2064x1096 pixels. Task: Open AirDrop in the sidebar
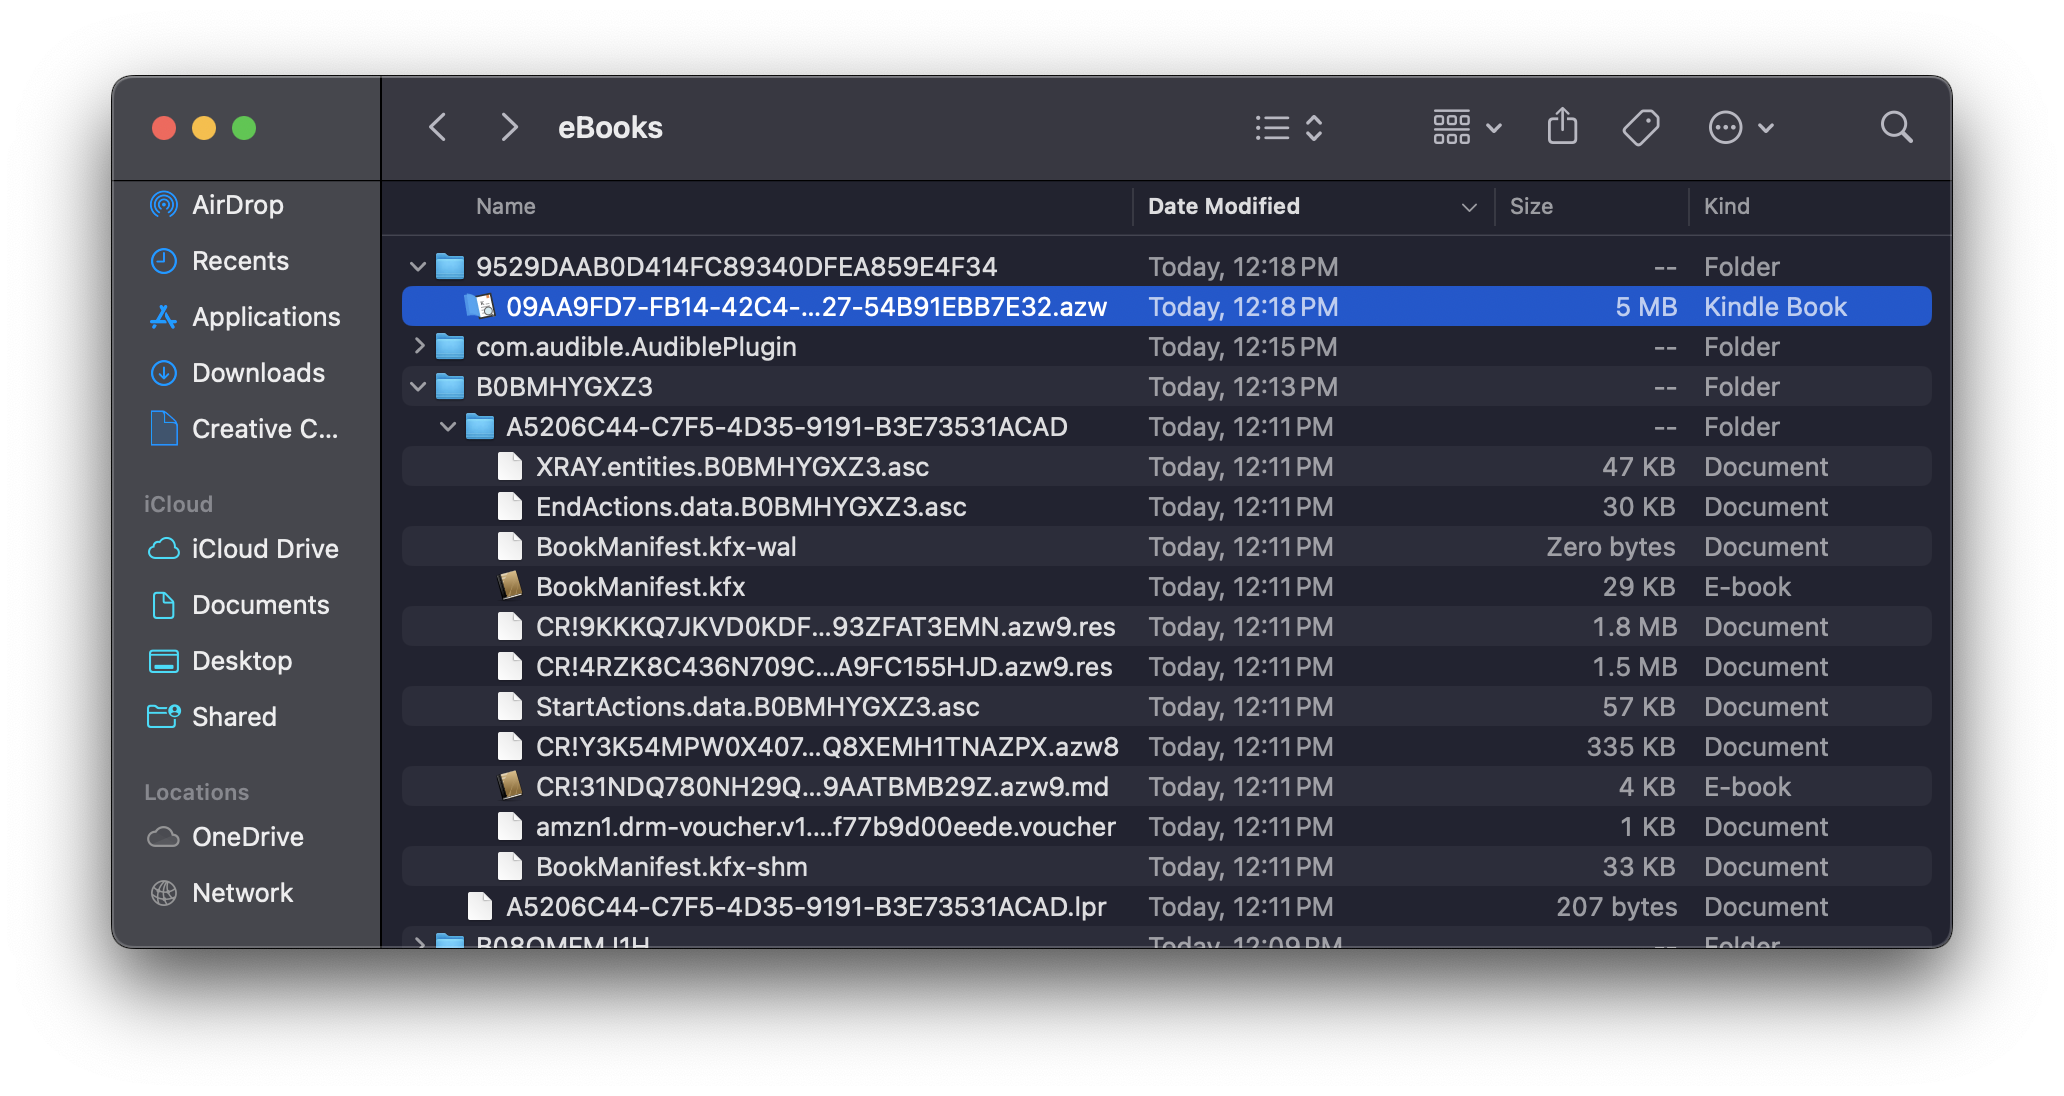coord(237,205)
